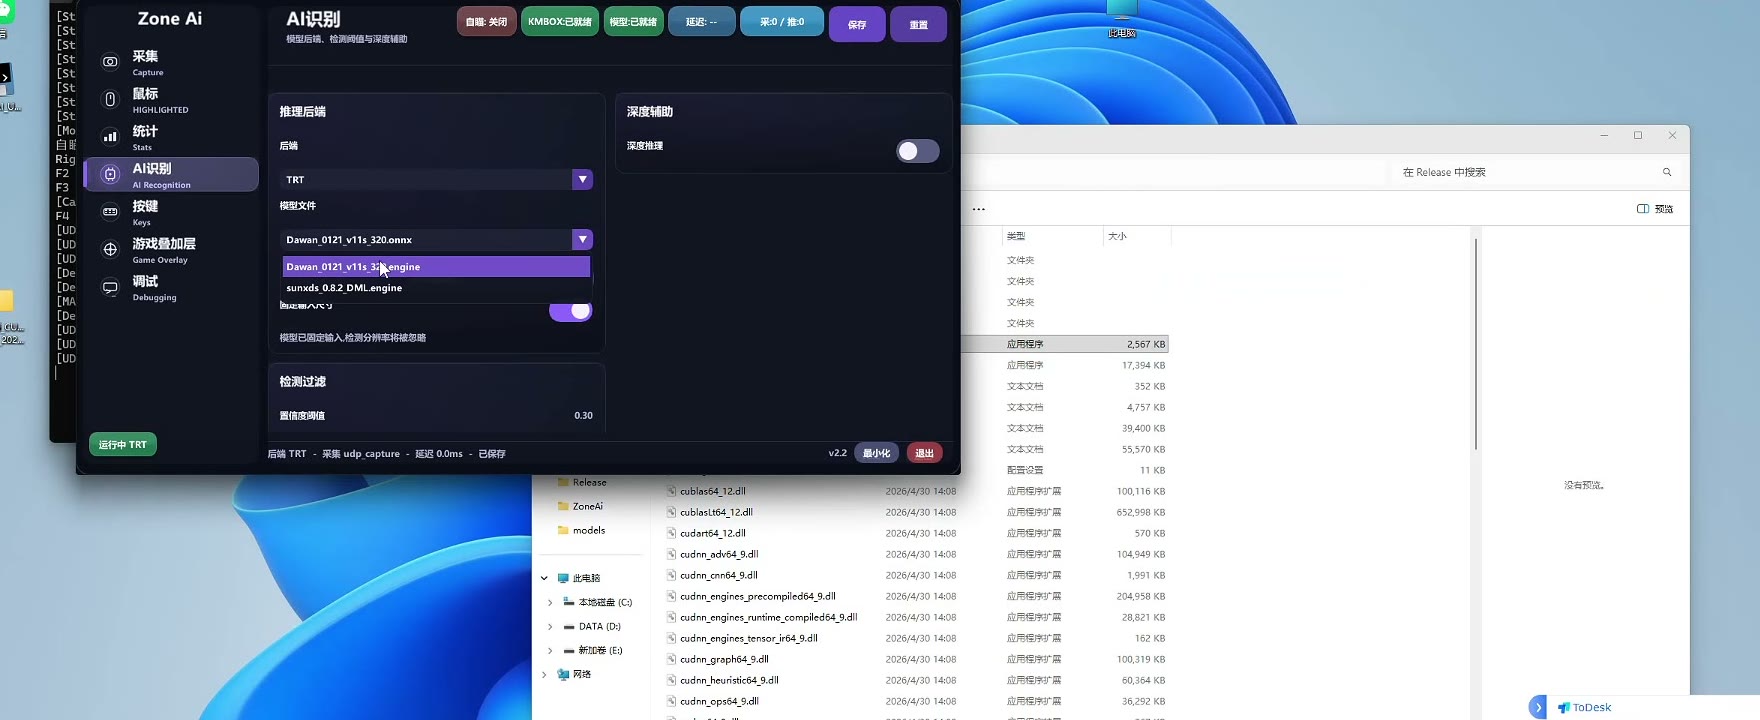Switch to the Stats tab

pyautogui.click(x=171, y=137)
